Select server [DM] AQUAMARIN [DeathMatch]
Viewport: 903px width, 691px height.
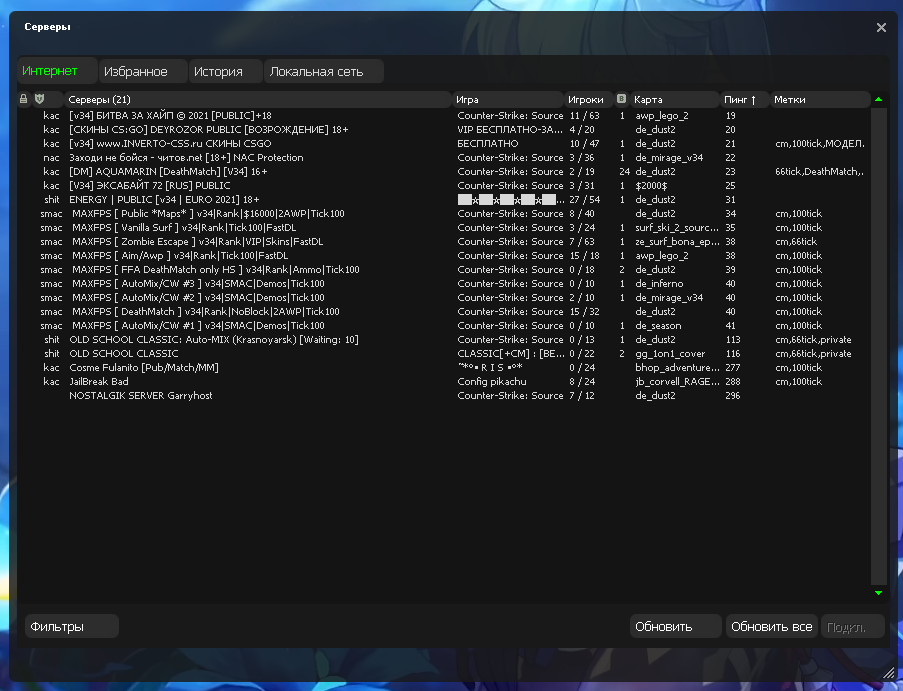[x=443, y=172]
